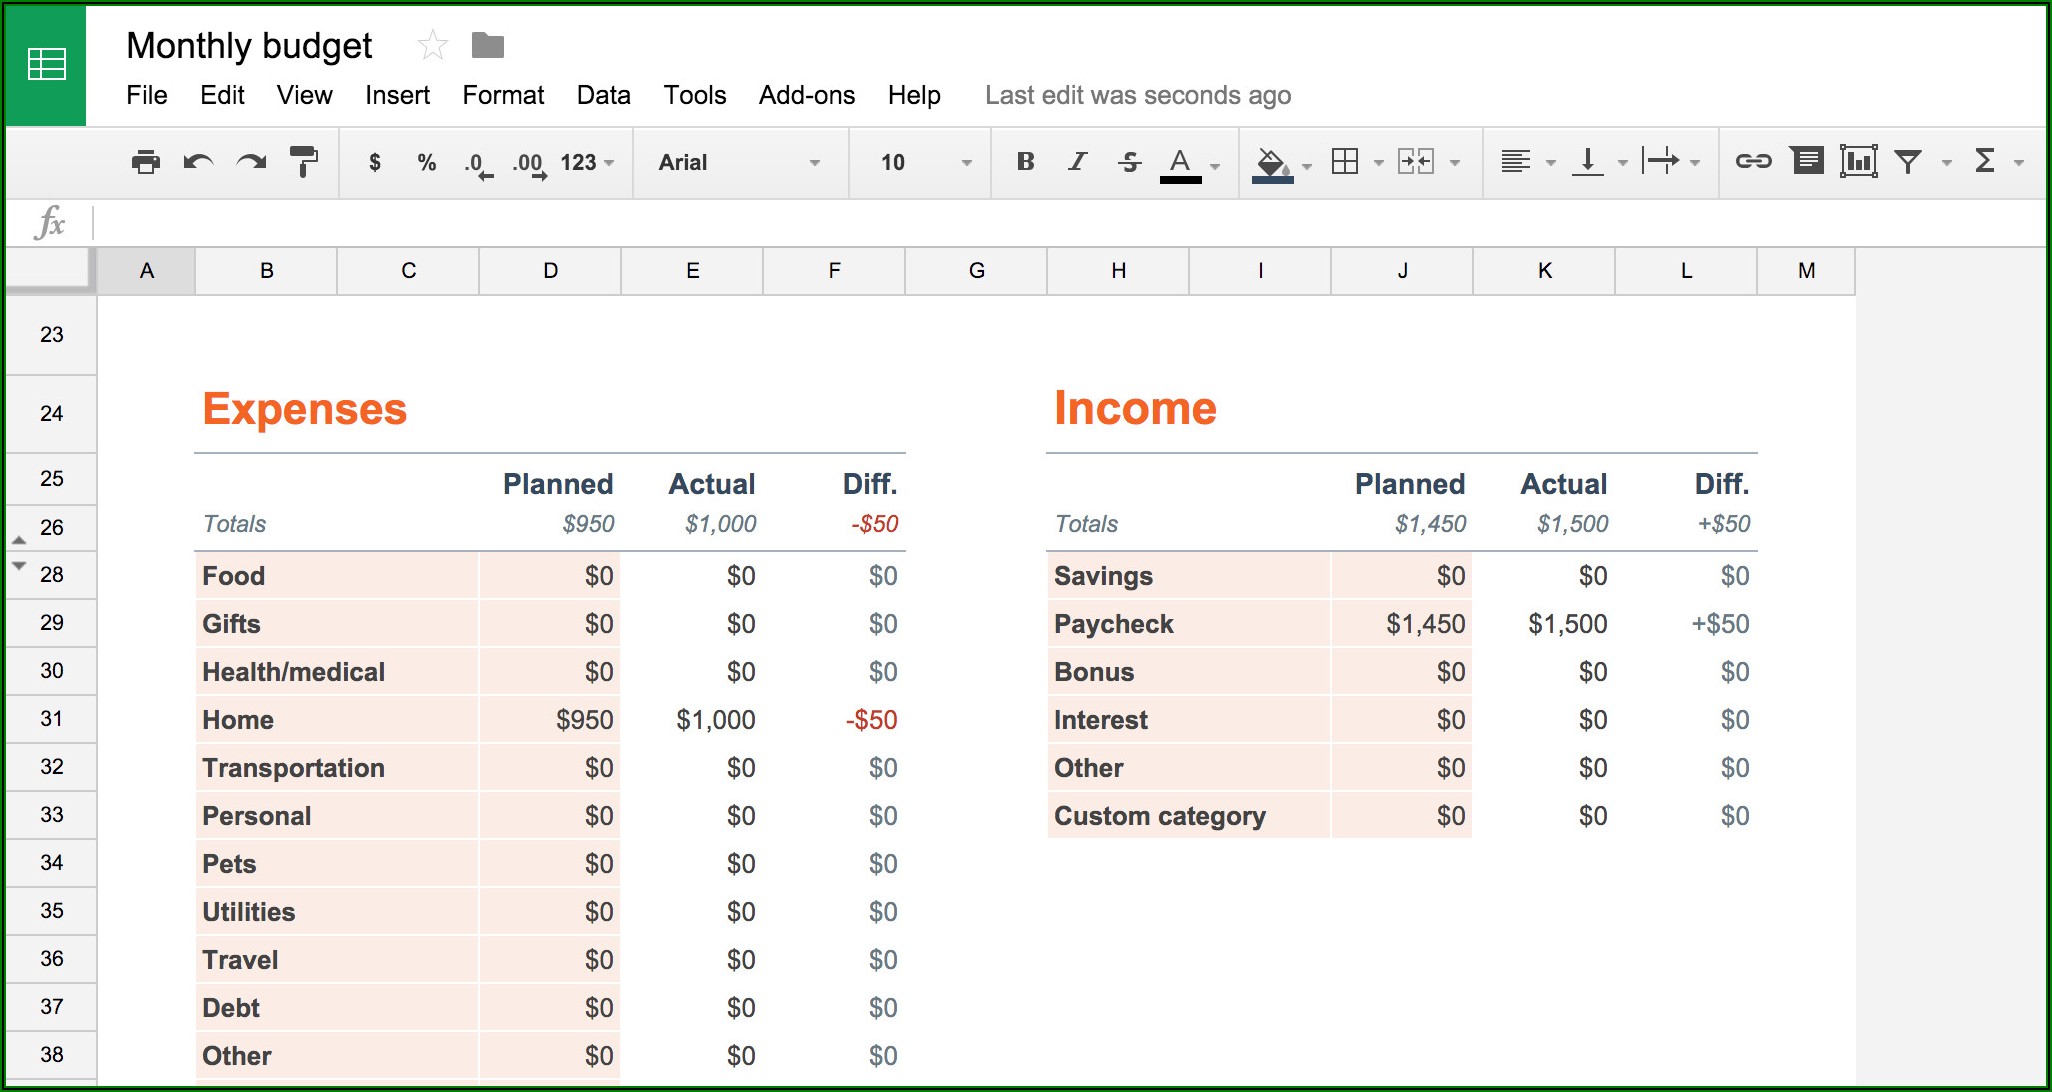Click the undo arrow
This screenshot has width=2052, height=1092.
(x=198, y=162)
